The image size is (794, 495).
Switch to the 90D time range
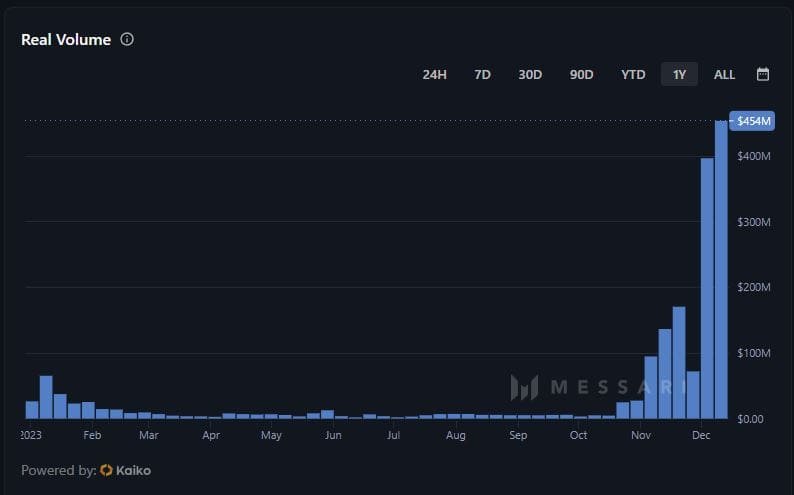click(x=581, y=74)
